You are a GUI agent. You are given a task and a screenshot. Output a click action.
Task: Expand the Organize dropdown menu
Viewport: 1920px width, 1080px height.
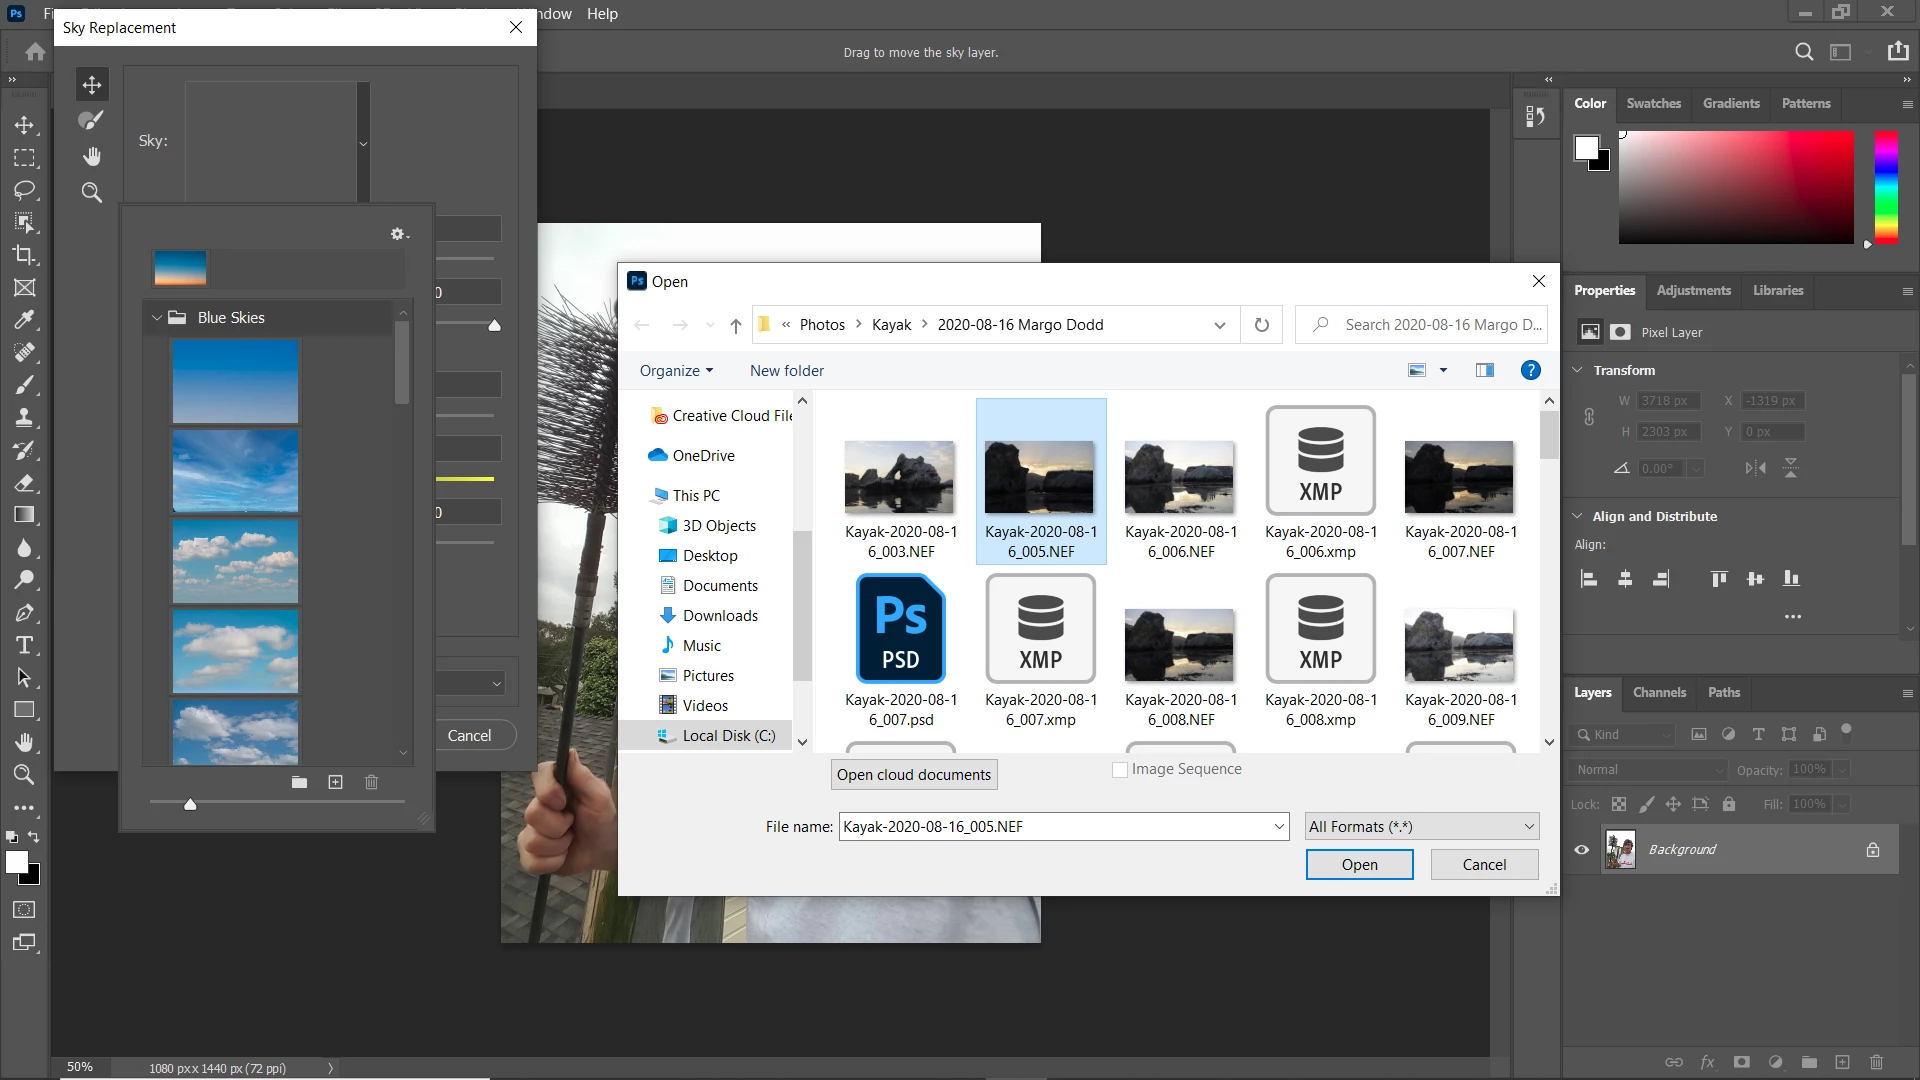click(676, 371)
